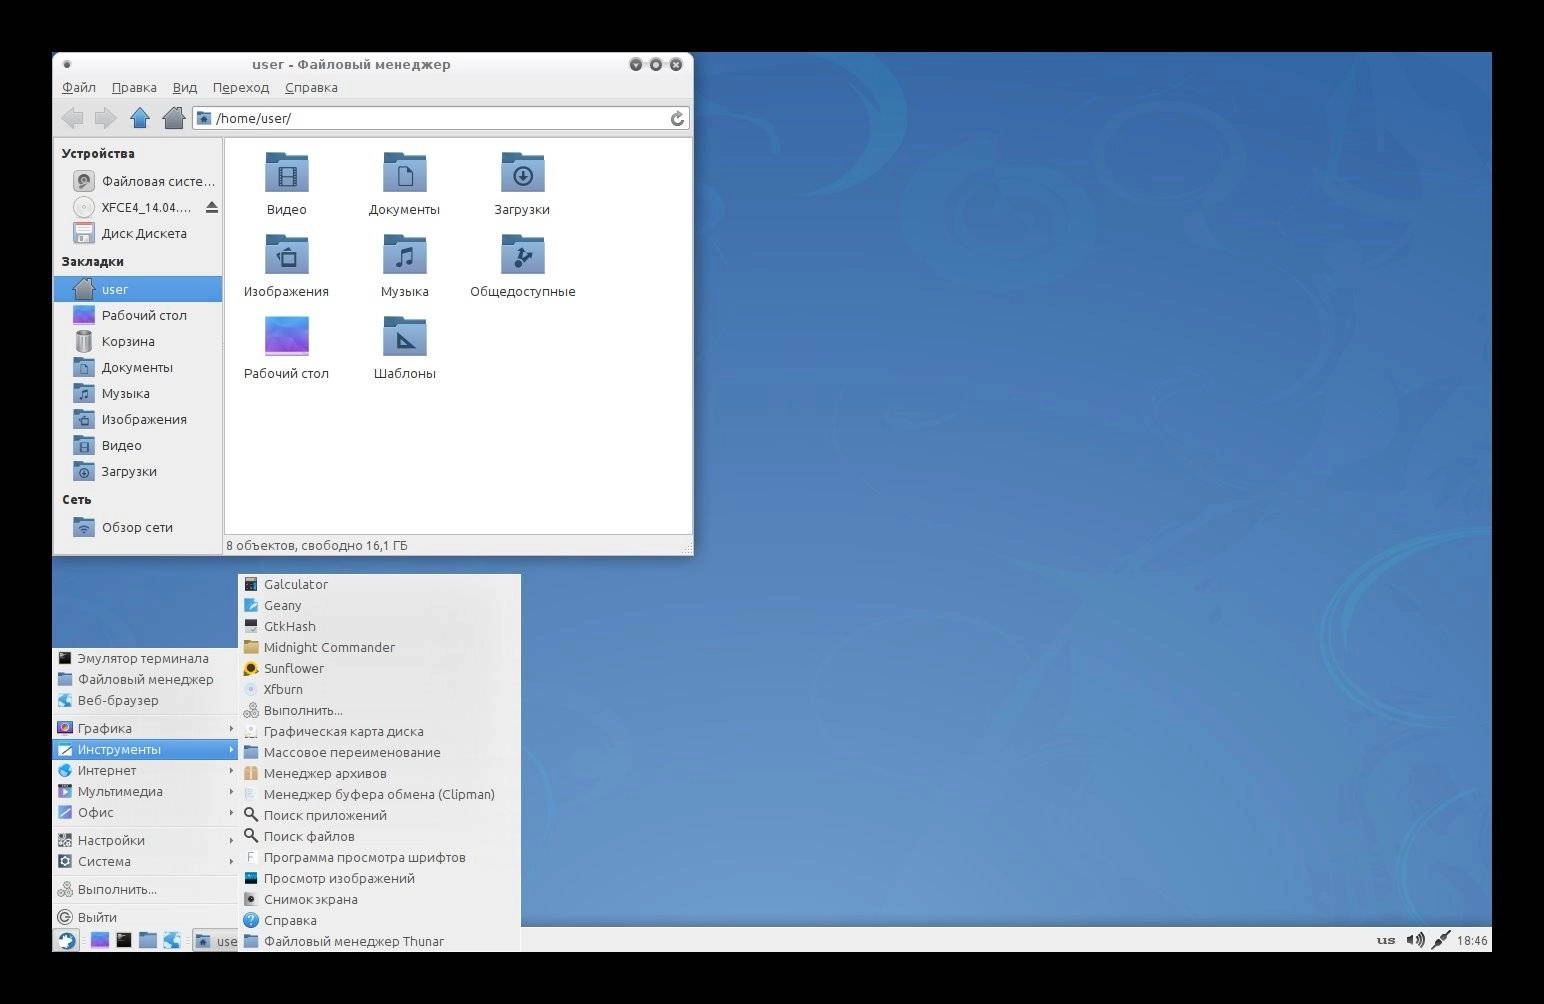
Task: Expand the Настройки submenu
Action: pyautogui.click(x=145, y=840)
